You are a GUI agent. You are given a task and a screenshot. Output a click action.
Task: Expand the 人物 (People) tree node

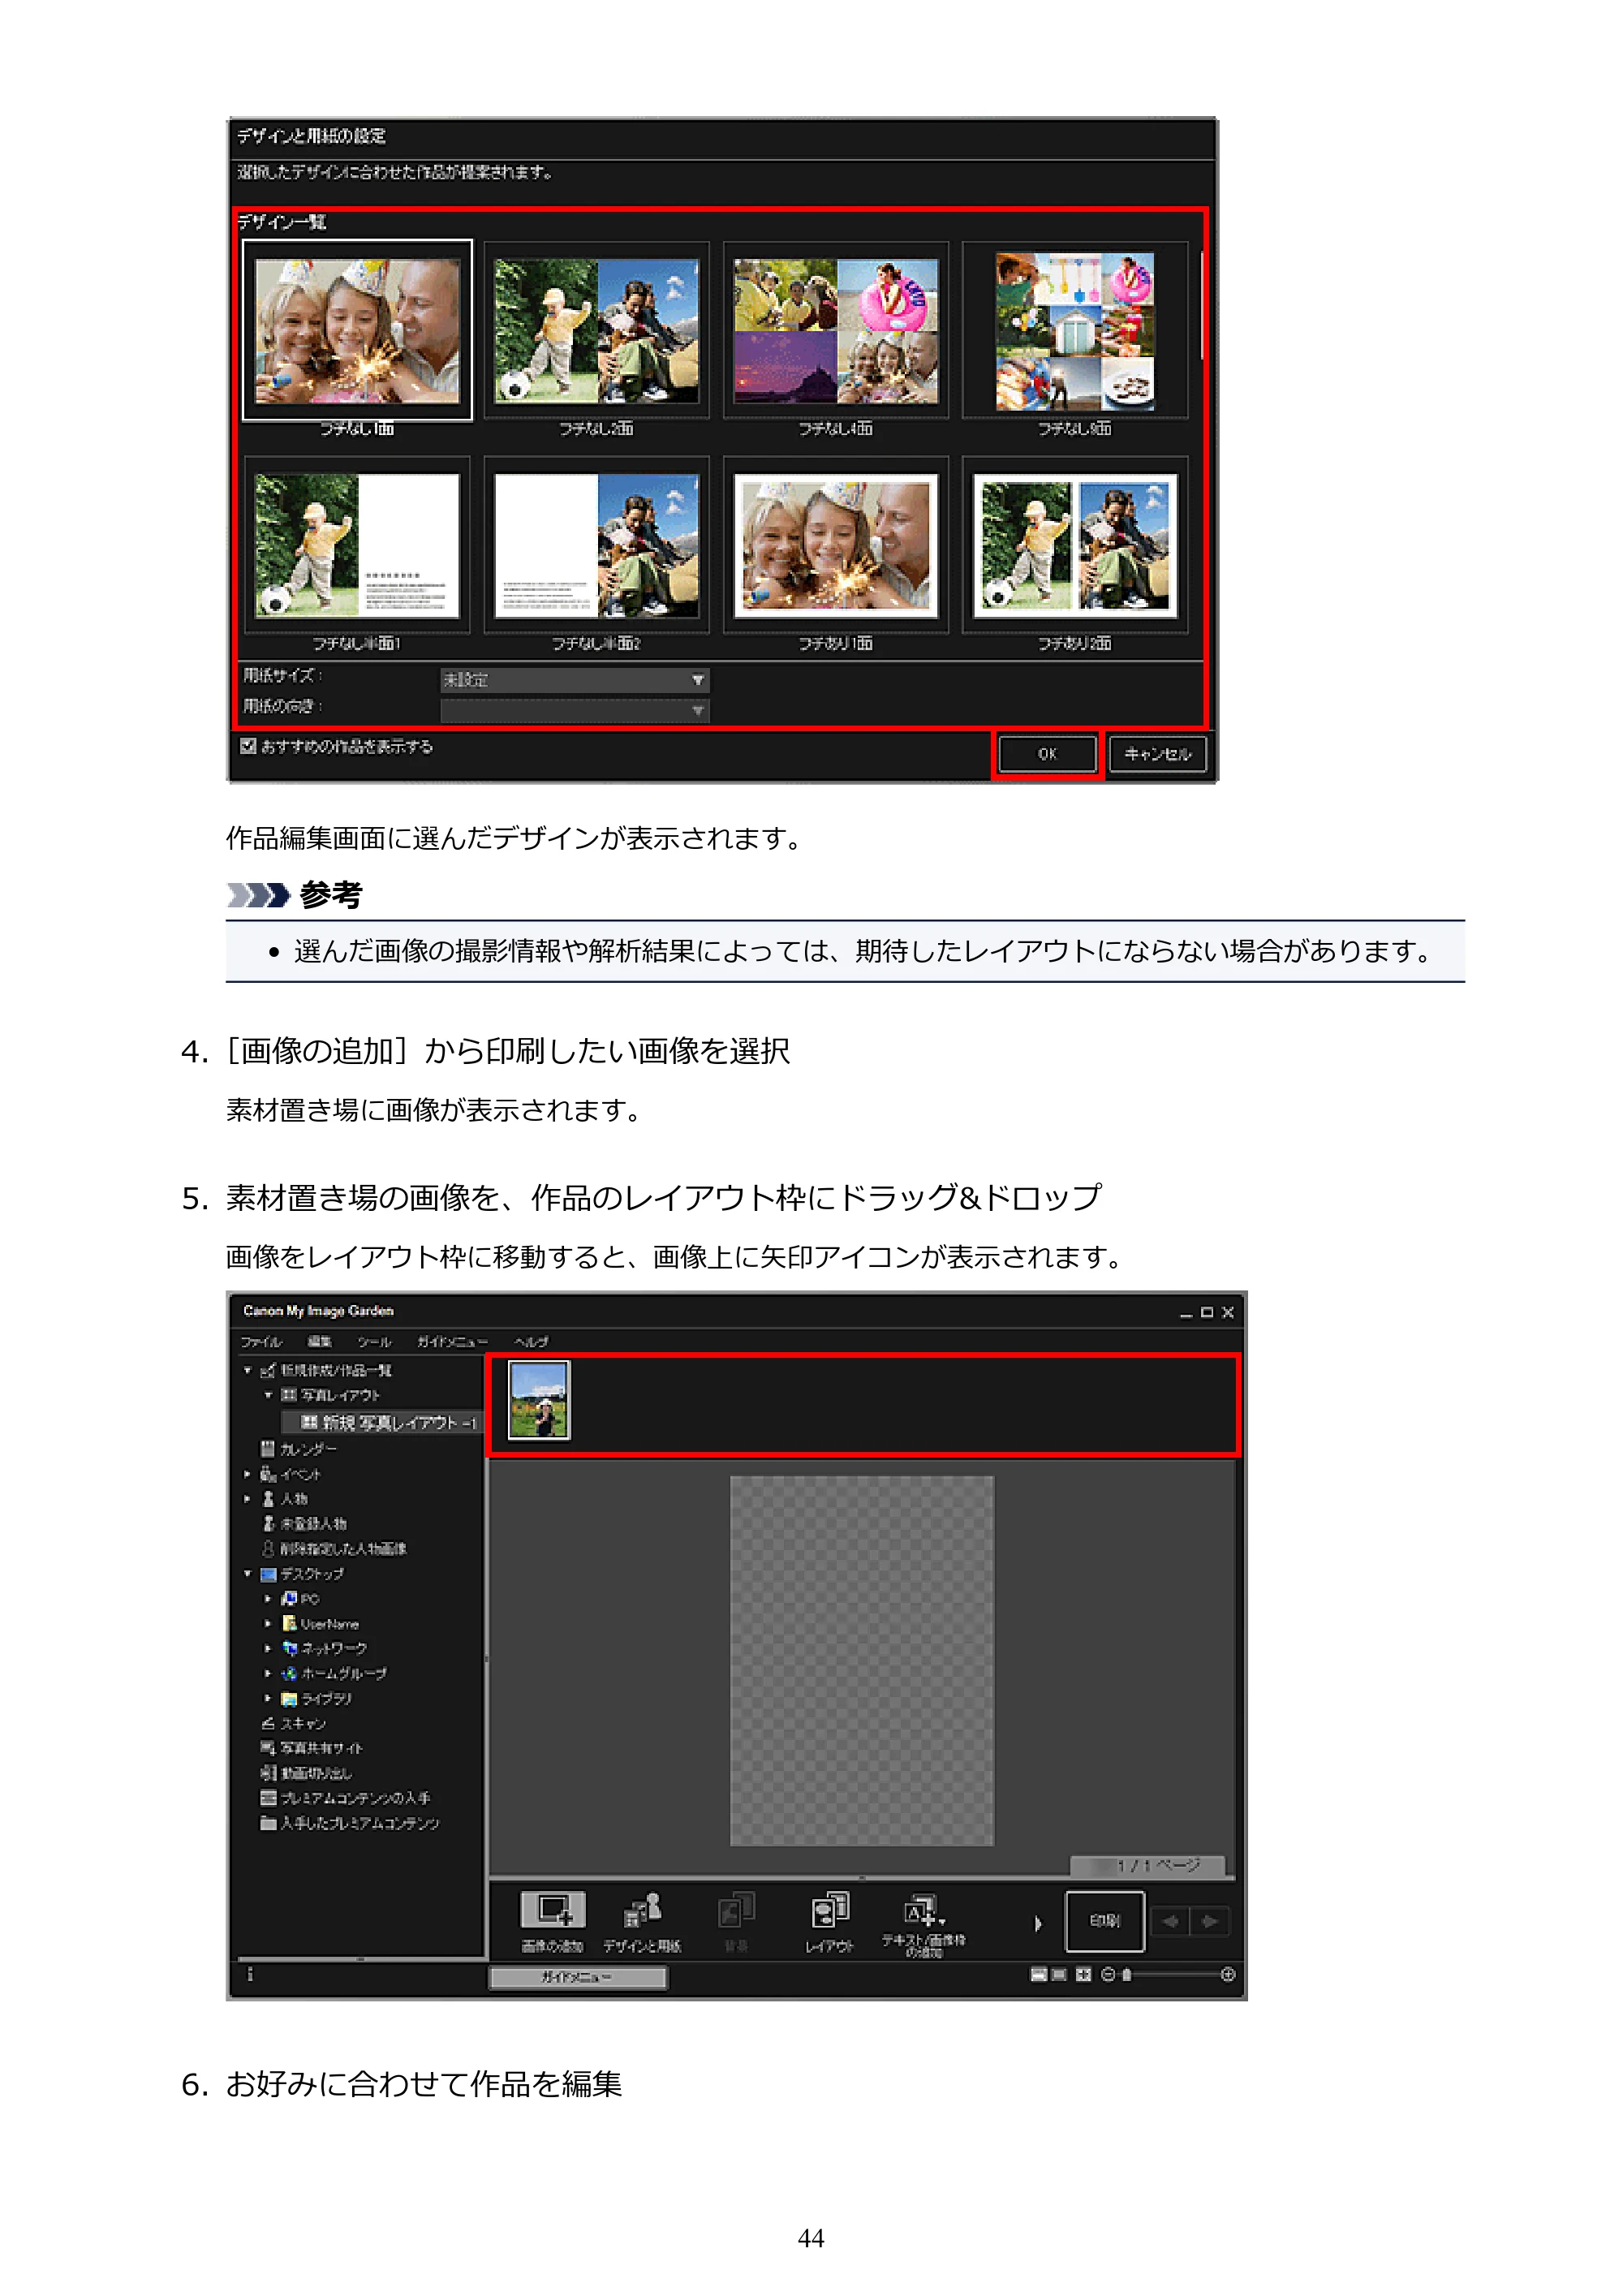click(247, 1498)
